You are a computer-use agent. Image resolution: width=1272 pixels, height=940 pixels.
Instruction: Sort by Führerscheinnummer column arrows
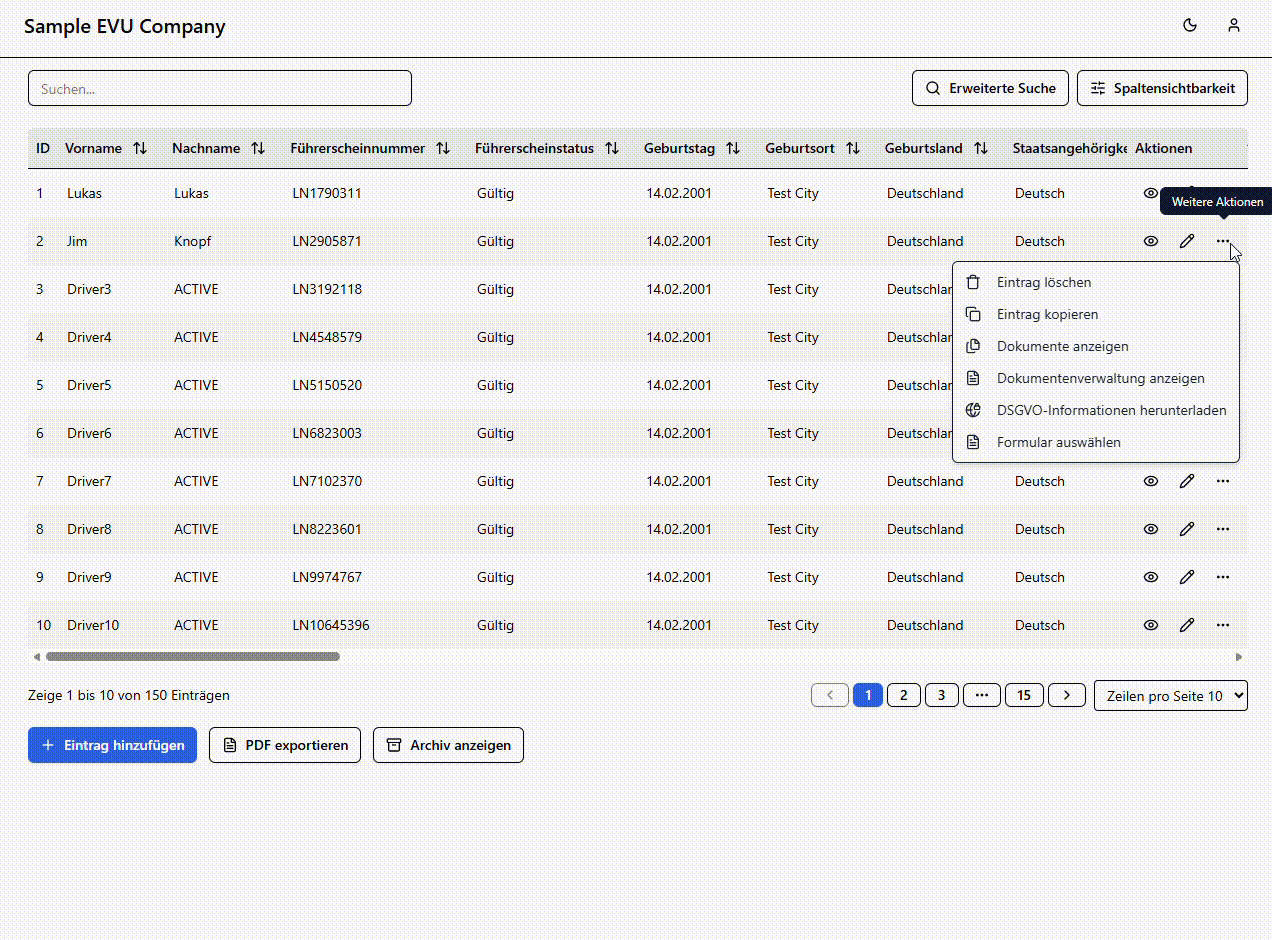pos(443,148)
